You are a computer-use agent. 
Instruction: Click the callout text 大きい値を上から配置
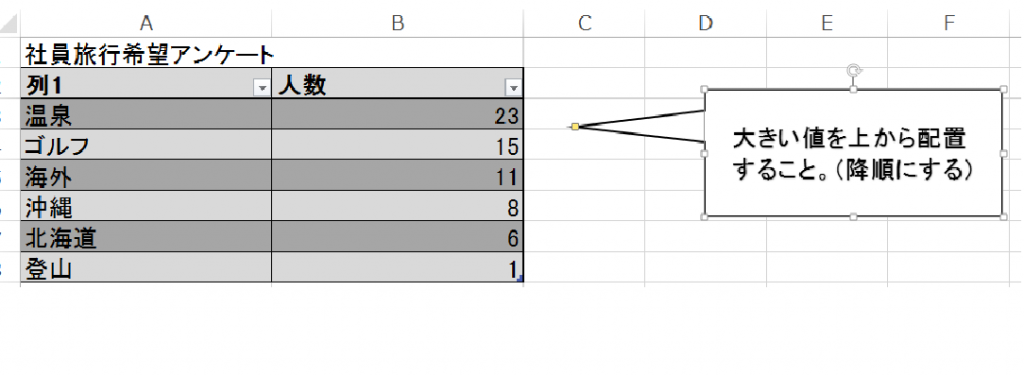[x=849, y=140]
